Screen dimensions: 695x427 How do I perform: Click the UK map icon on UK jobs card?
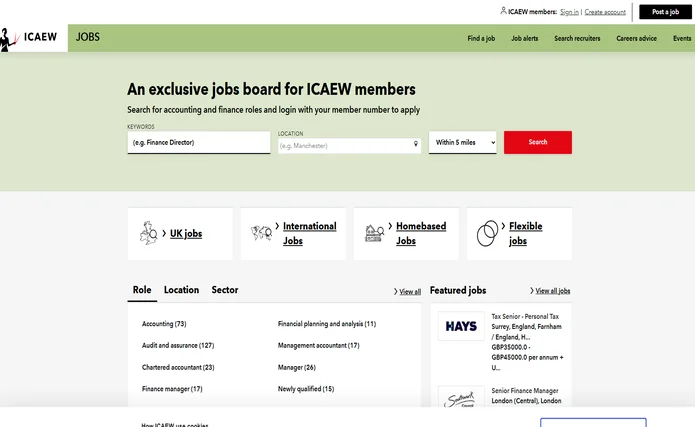point(148,233)
